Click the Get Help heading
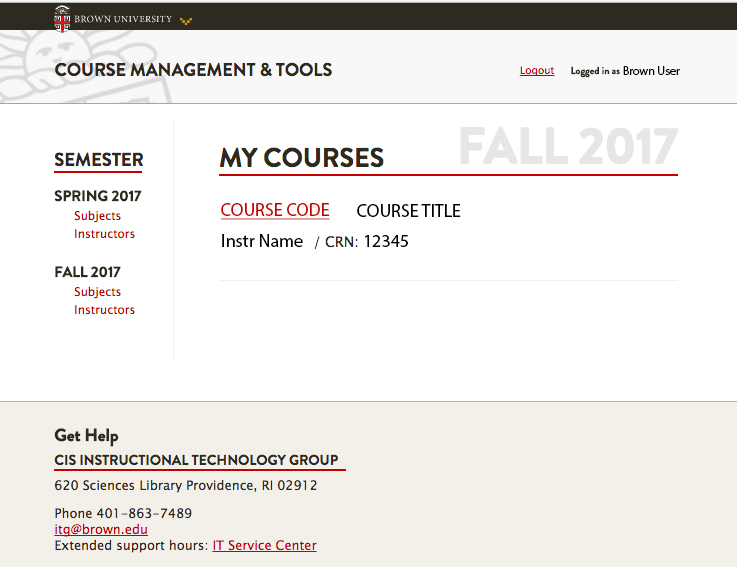Screen dimensions: 737x567 click(x=86, y=436)
